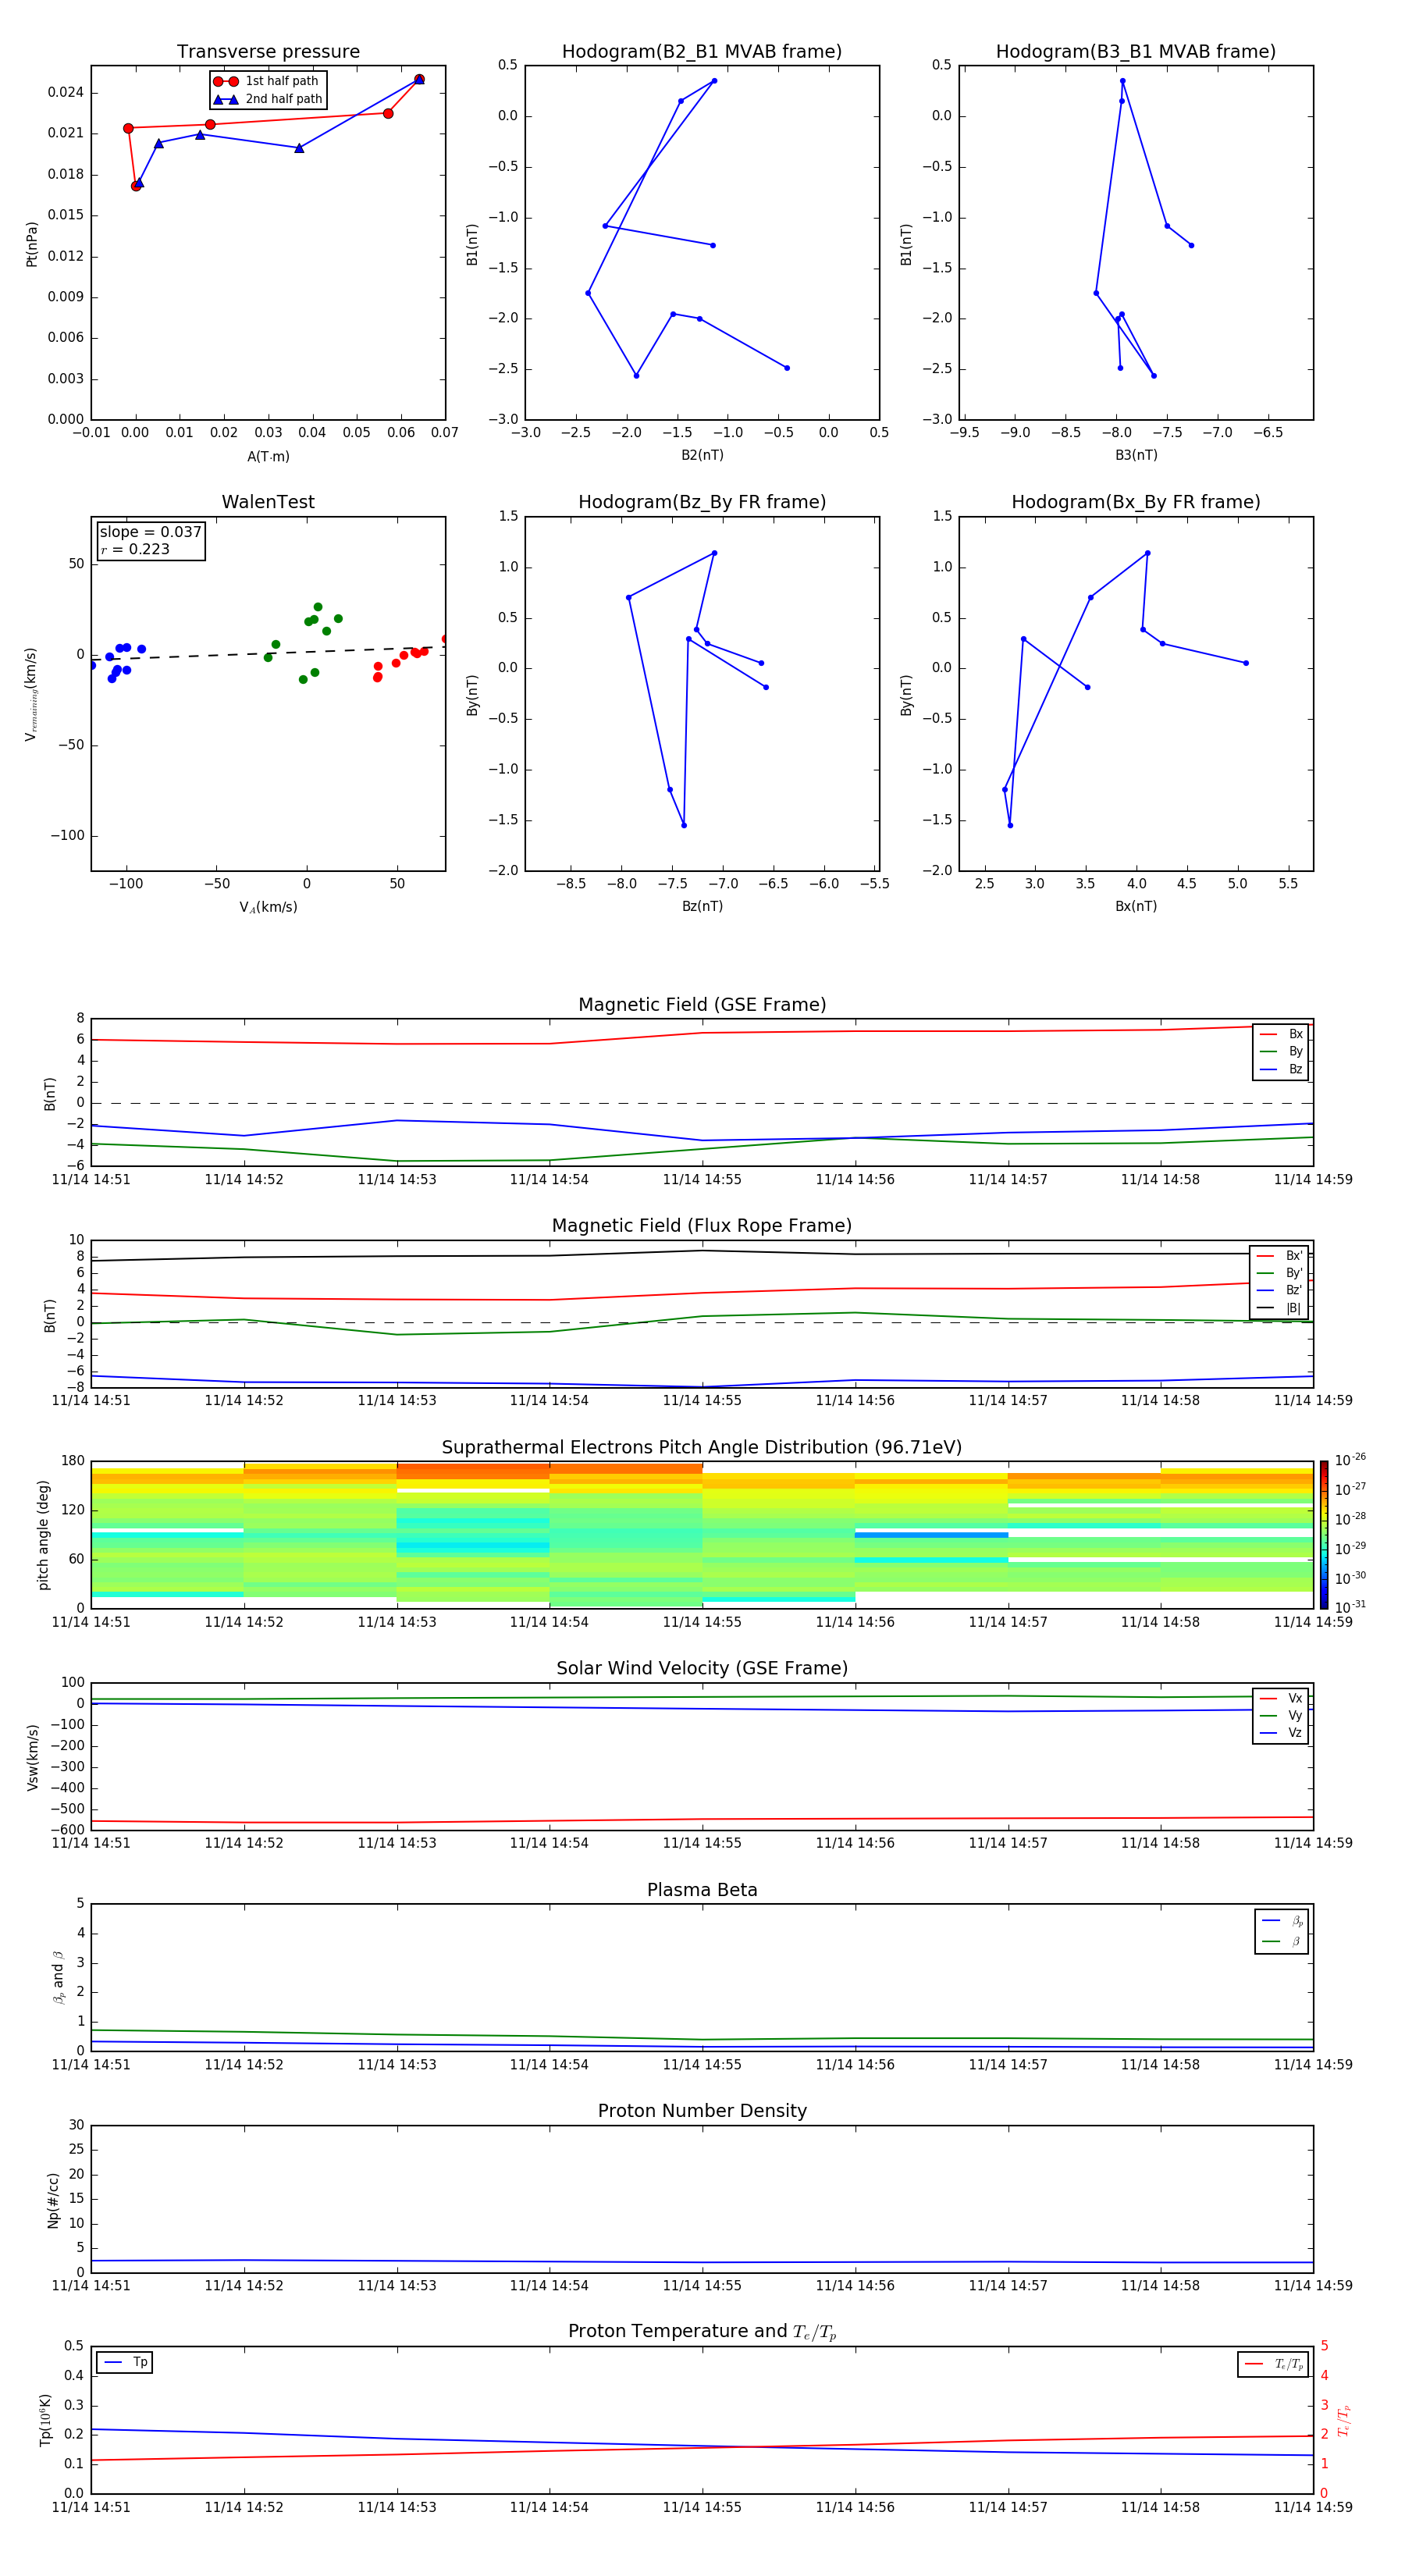Click the βp entry in Plasma Beta legend
This screenshot has width=1405, height=2576.
pyautogui.click(x=1282, y=1921)
